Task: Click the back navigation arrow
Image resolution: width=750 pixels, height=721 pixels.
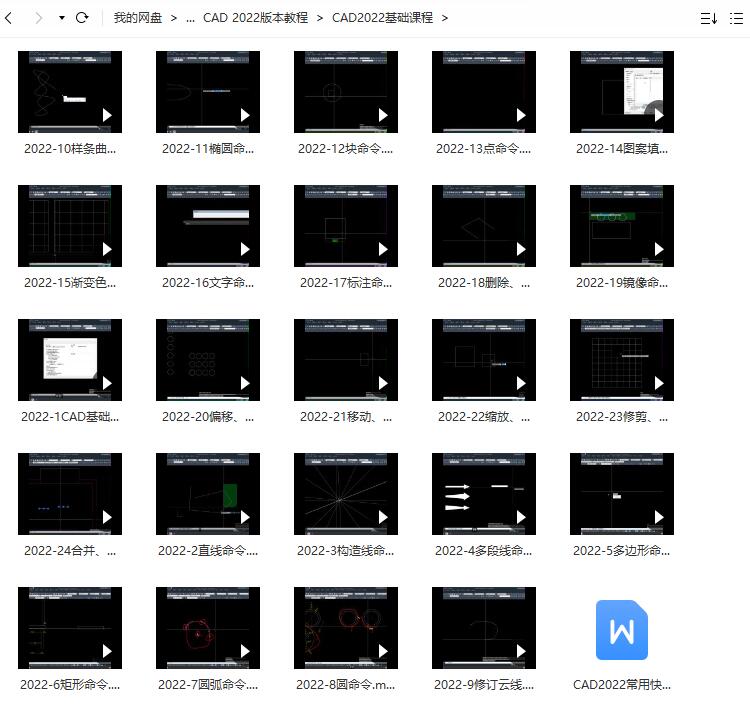Action: [10, 18]
